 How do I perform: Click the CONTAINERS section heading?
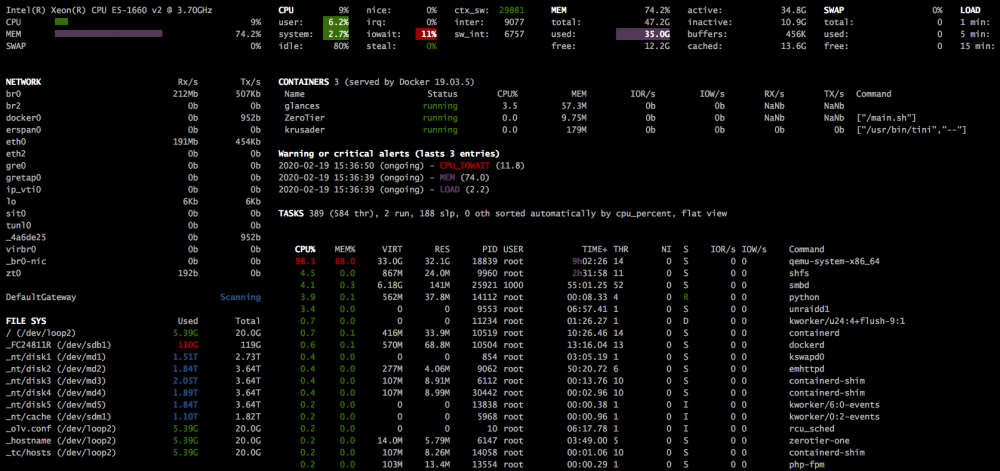pos(304,82)
